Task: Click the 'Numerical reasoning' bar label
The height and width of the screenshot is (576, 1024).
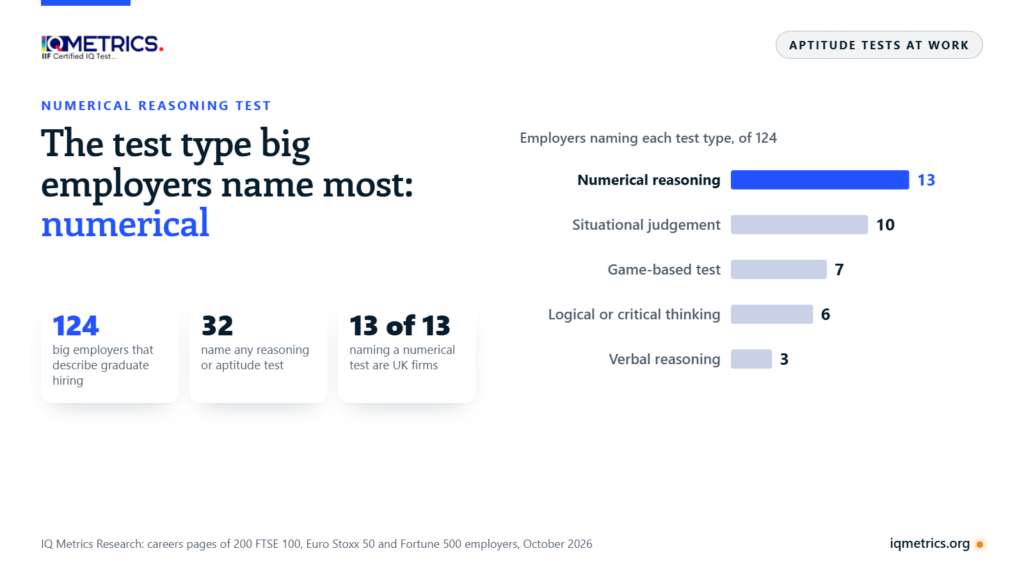Action: (648, 180)
